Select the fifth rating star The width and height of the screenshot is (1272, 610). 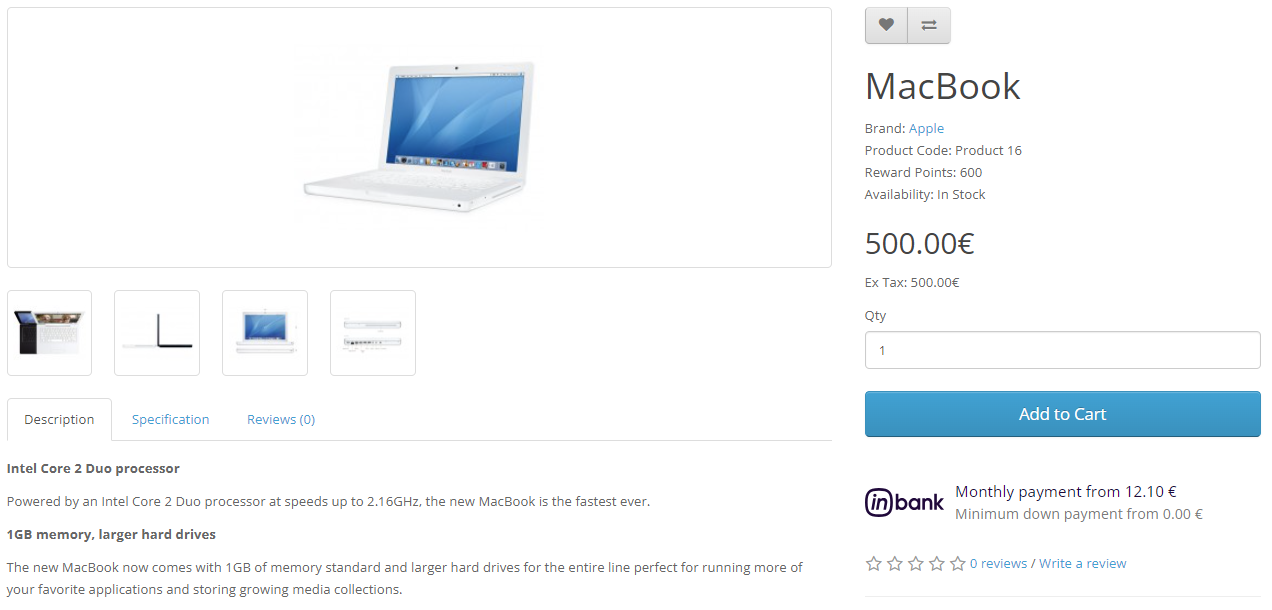click(958, 564)
